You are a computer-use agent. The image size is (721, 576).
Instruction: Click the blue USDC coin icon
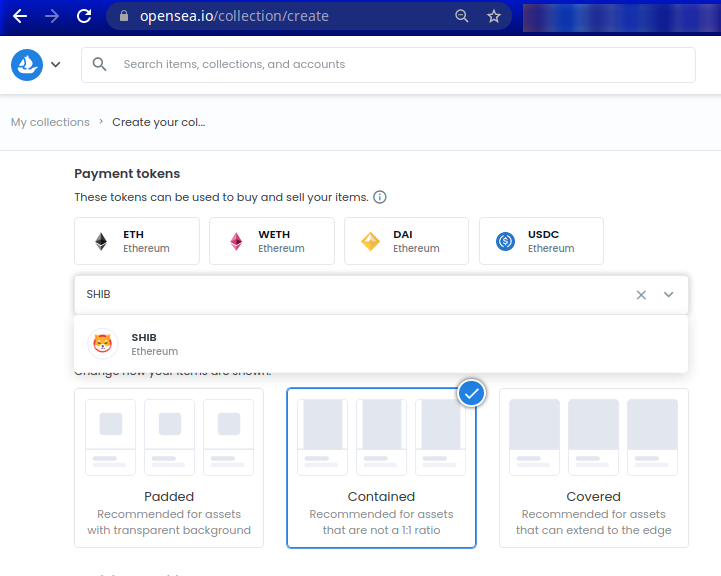coord(505,241)
